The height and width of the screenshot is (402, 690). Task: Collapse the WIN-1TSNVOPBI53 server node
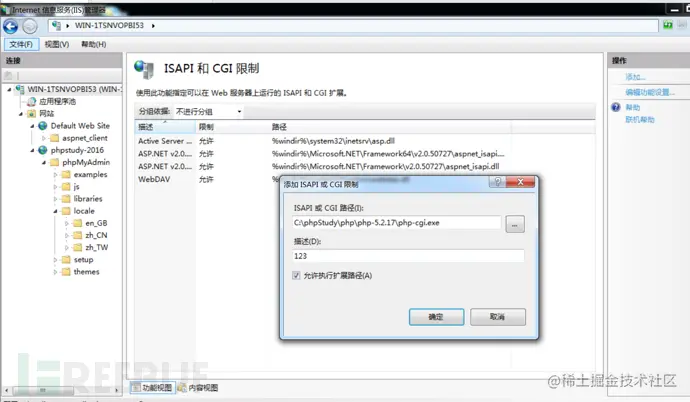tap(9, 89)
